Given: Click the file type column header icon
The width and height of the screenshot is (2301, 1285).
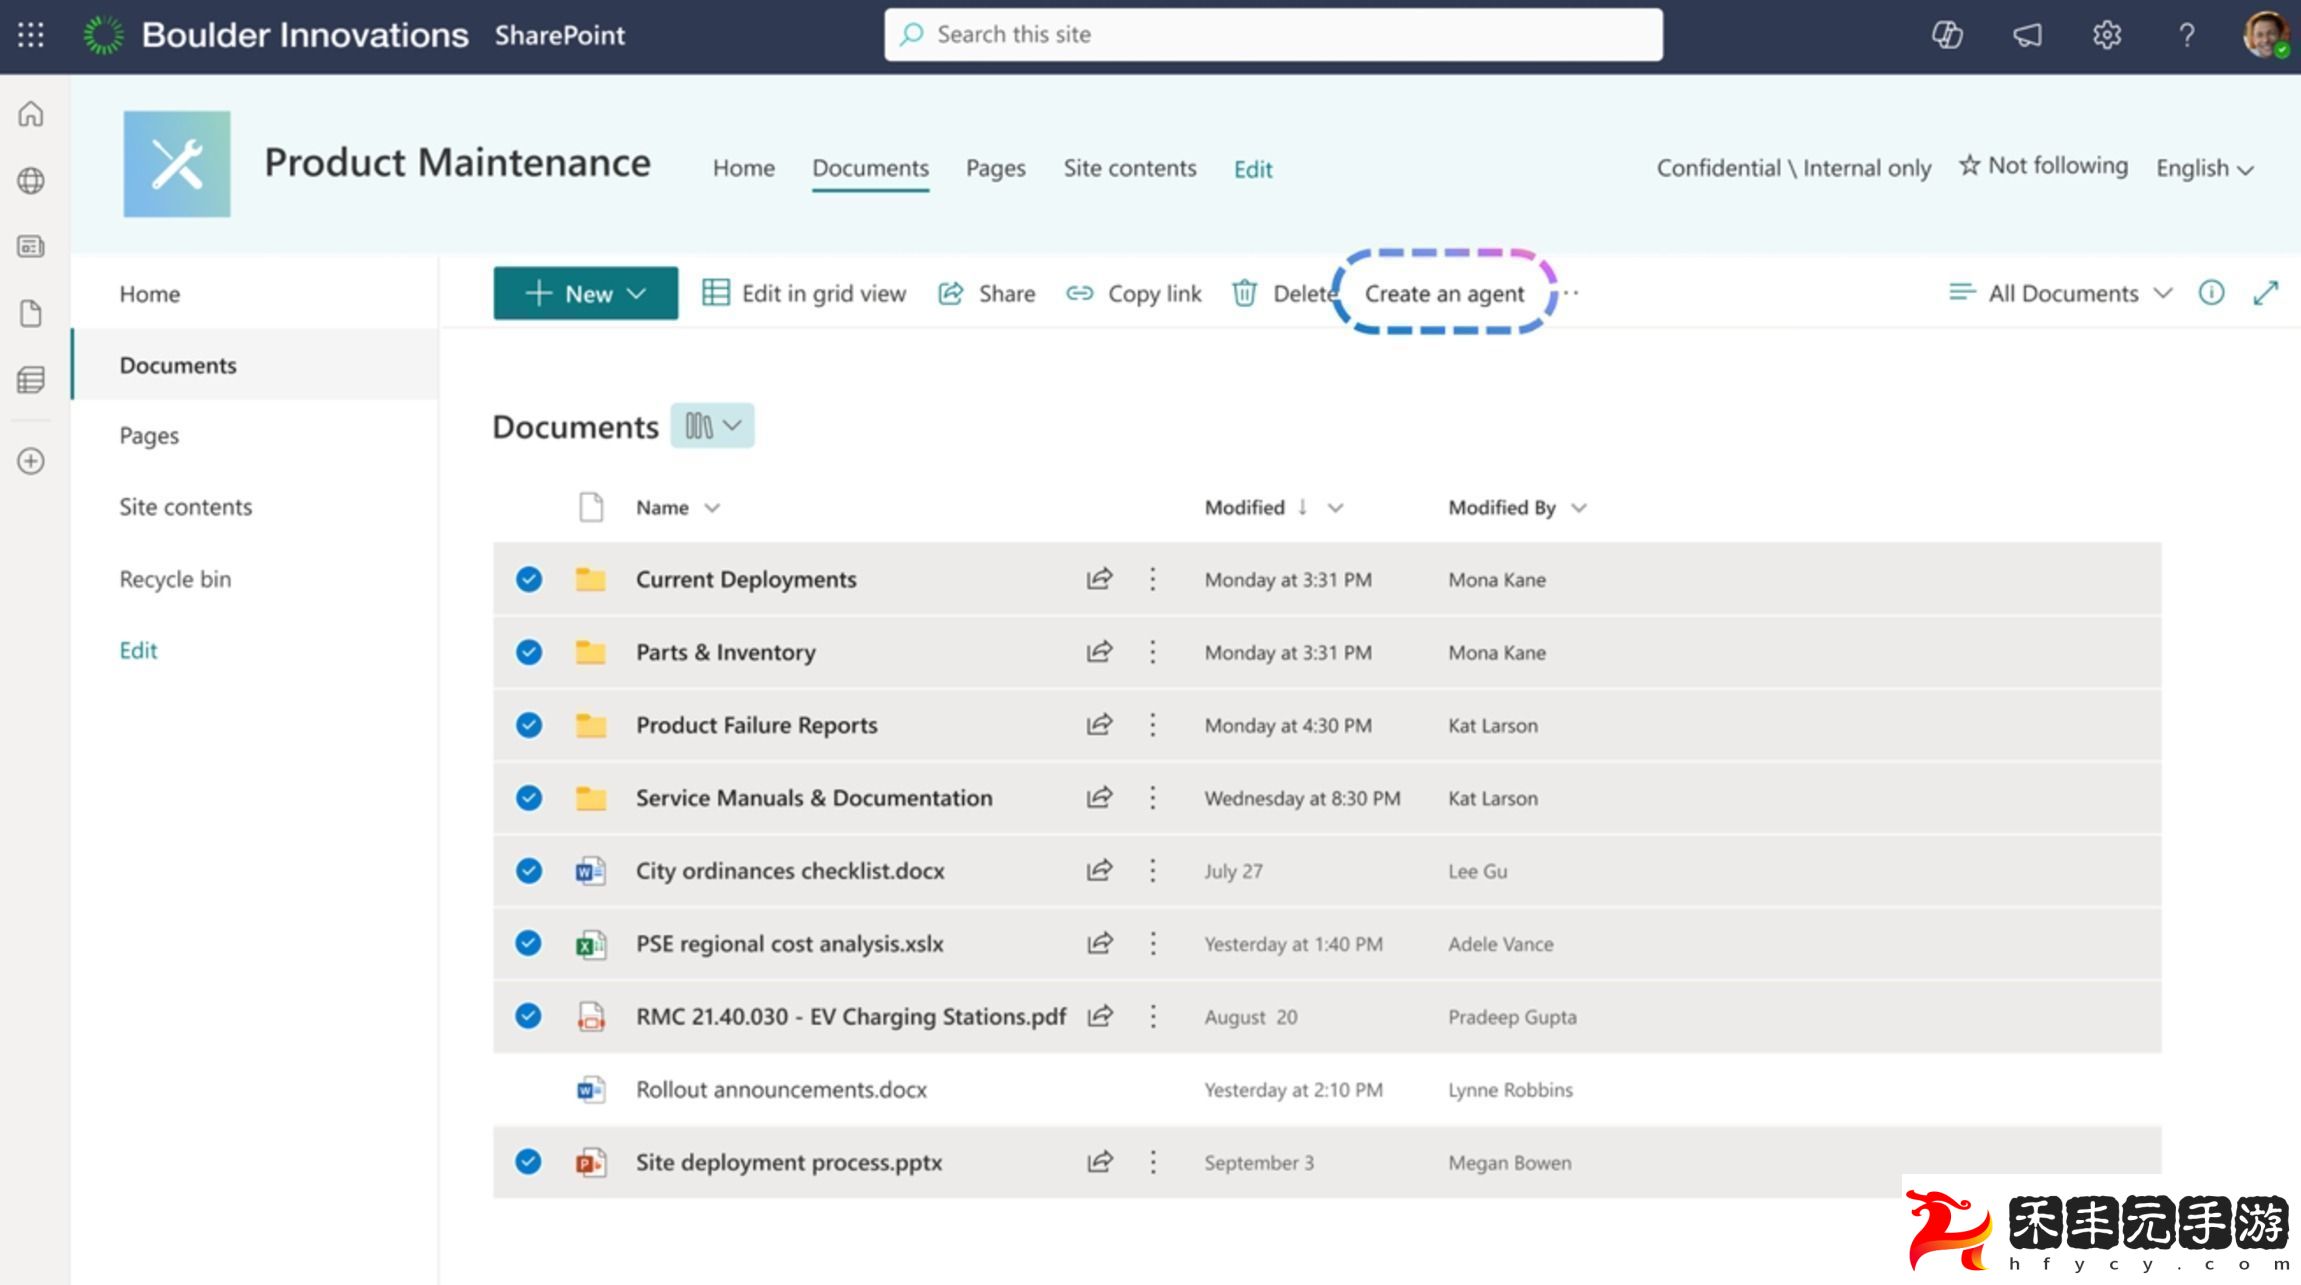Looking at the screenshot, I should point(591,507).
